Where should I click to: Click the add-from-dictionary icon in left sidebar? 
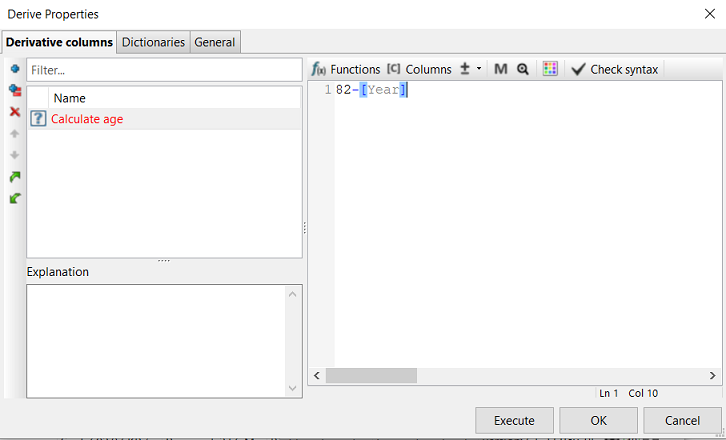[x=14, y=90]
